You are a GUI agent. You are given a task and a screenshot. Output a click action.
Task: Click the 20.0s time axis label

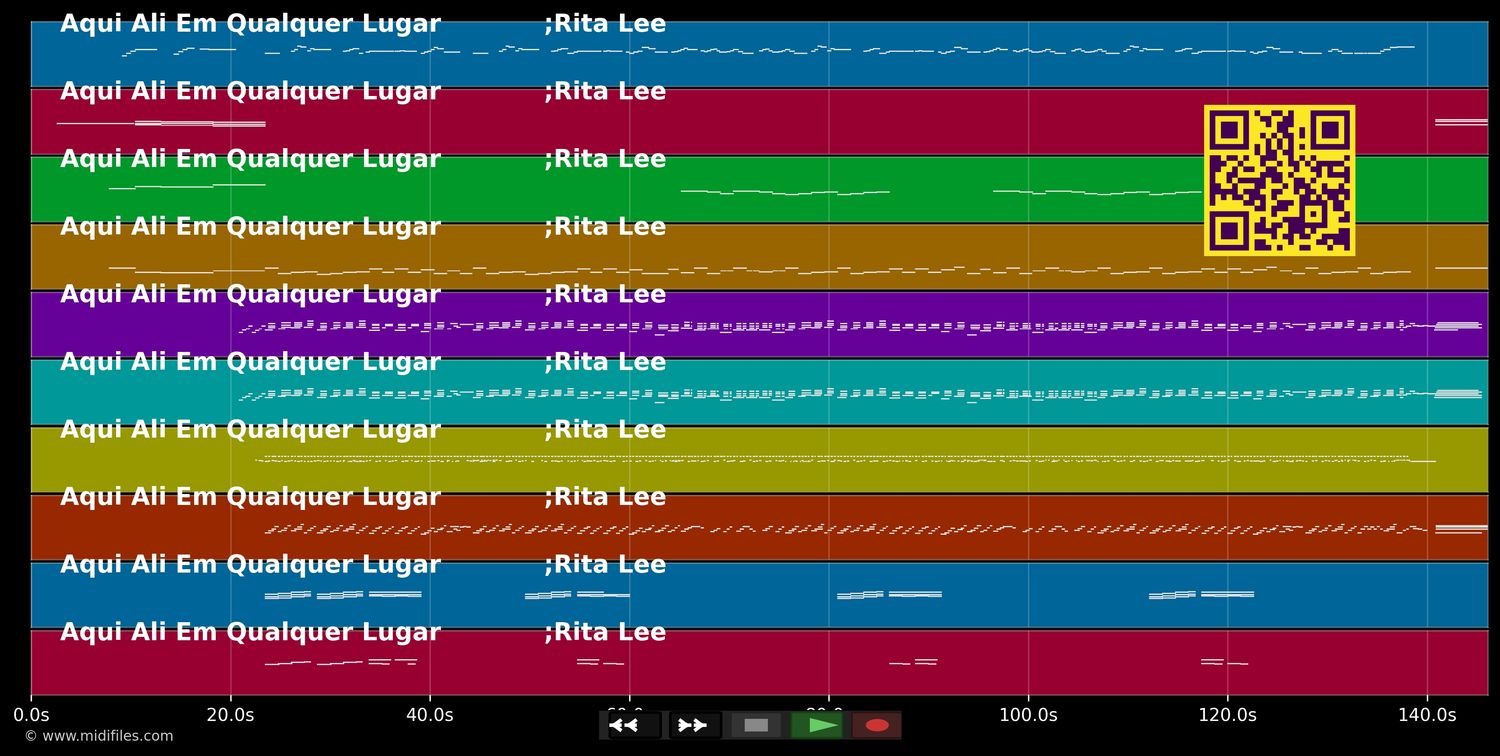pos(230,715)
